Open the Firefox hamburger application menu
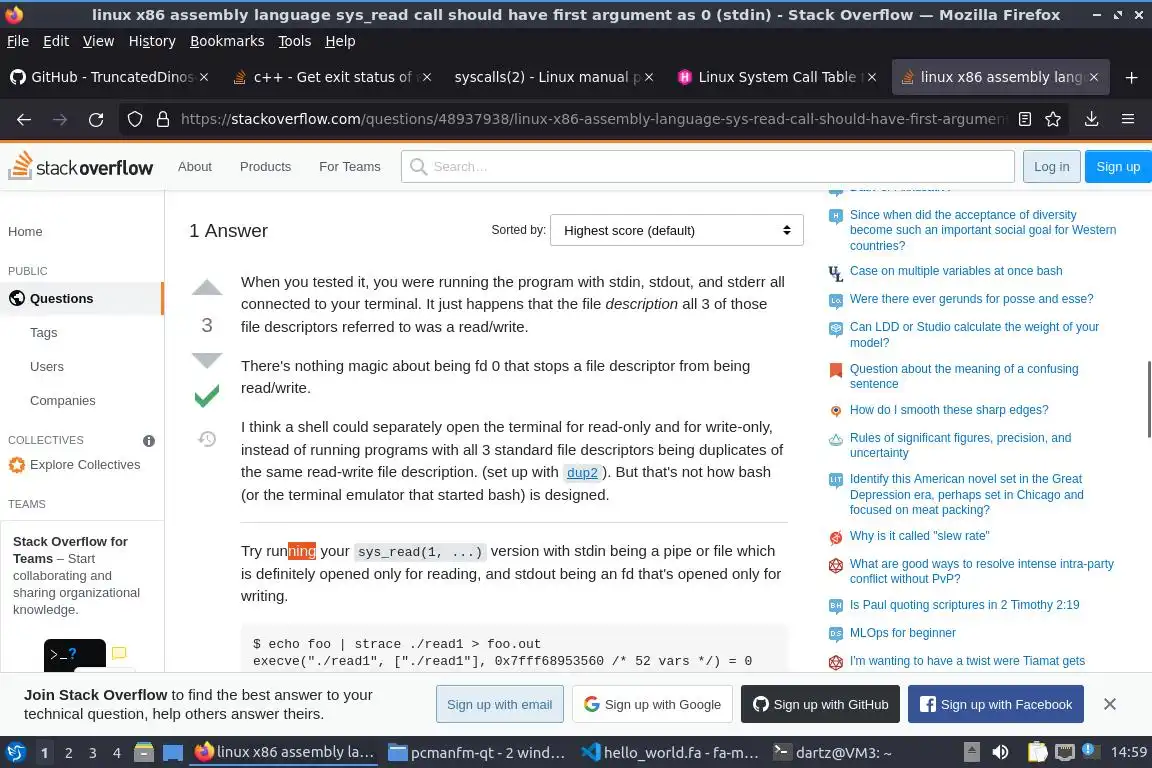1152x768 pixels. (x=1128, y=119)
